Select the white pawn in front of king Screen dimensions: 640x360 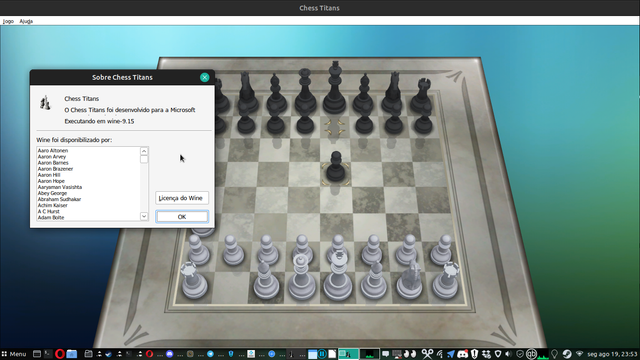pyautogui.click(x=338, y=245)
